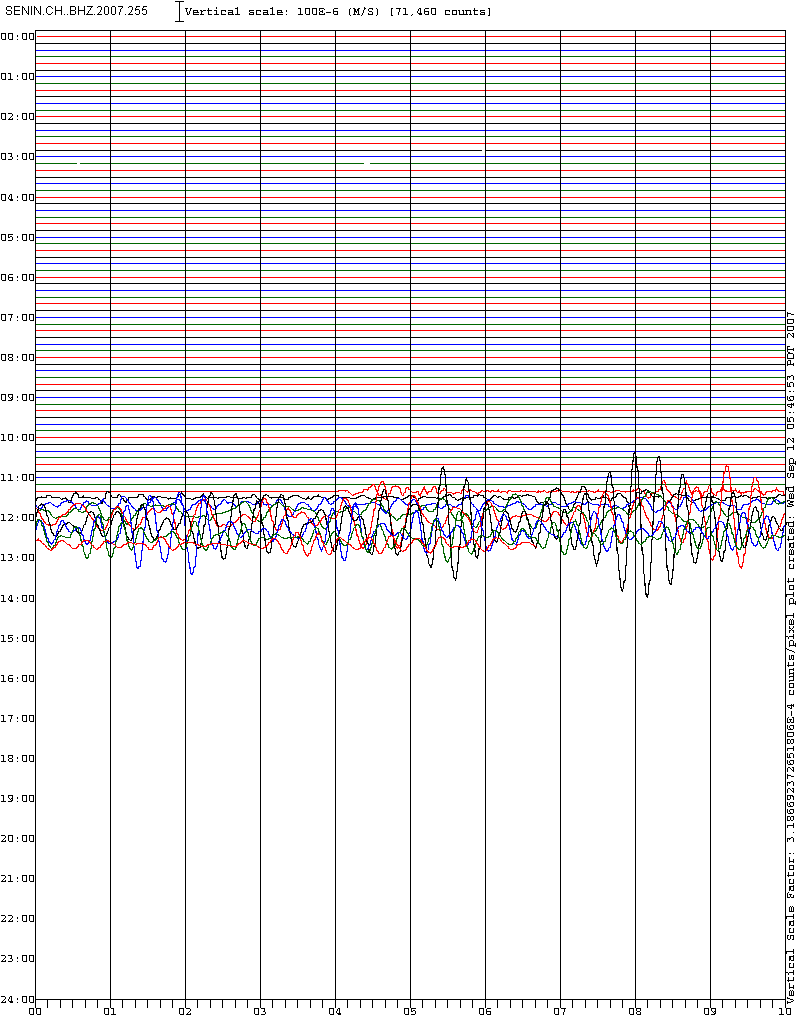Click the 01 minute label on bottom axis

[110, 1012]
